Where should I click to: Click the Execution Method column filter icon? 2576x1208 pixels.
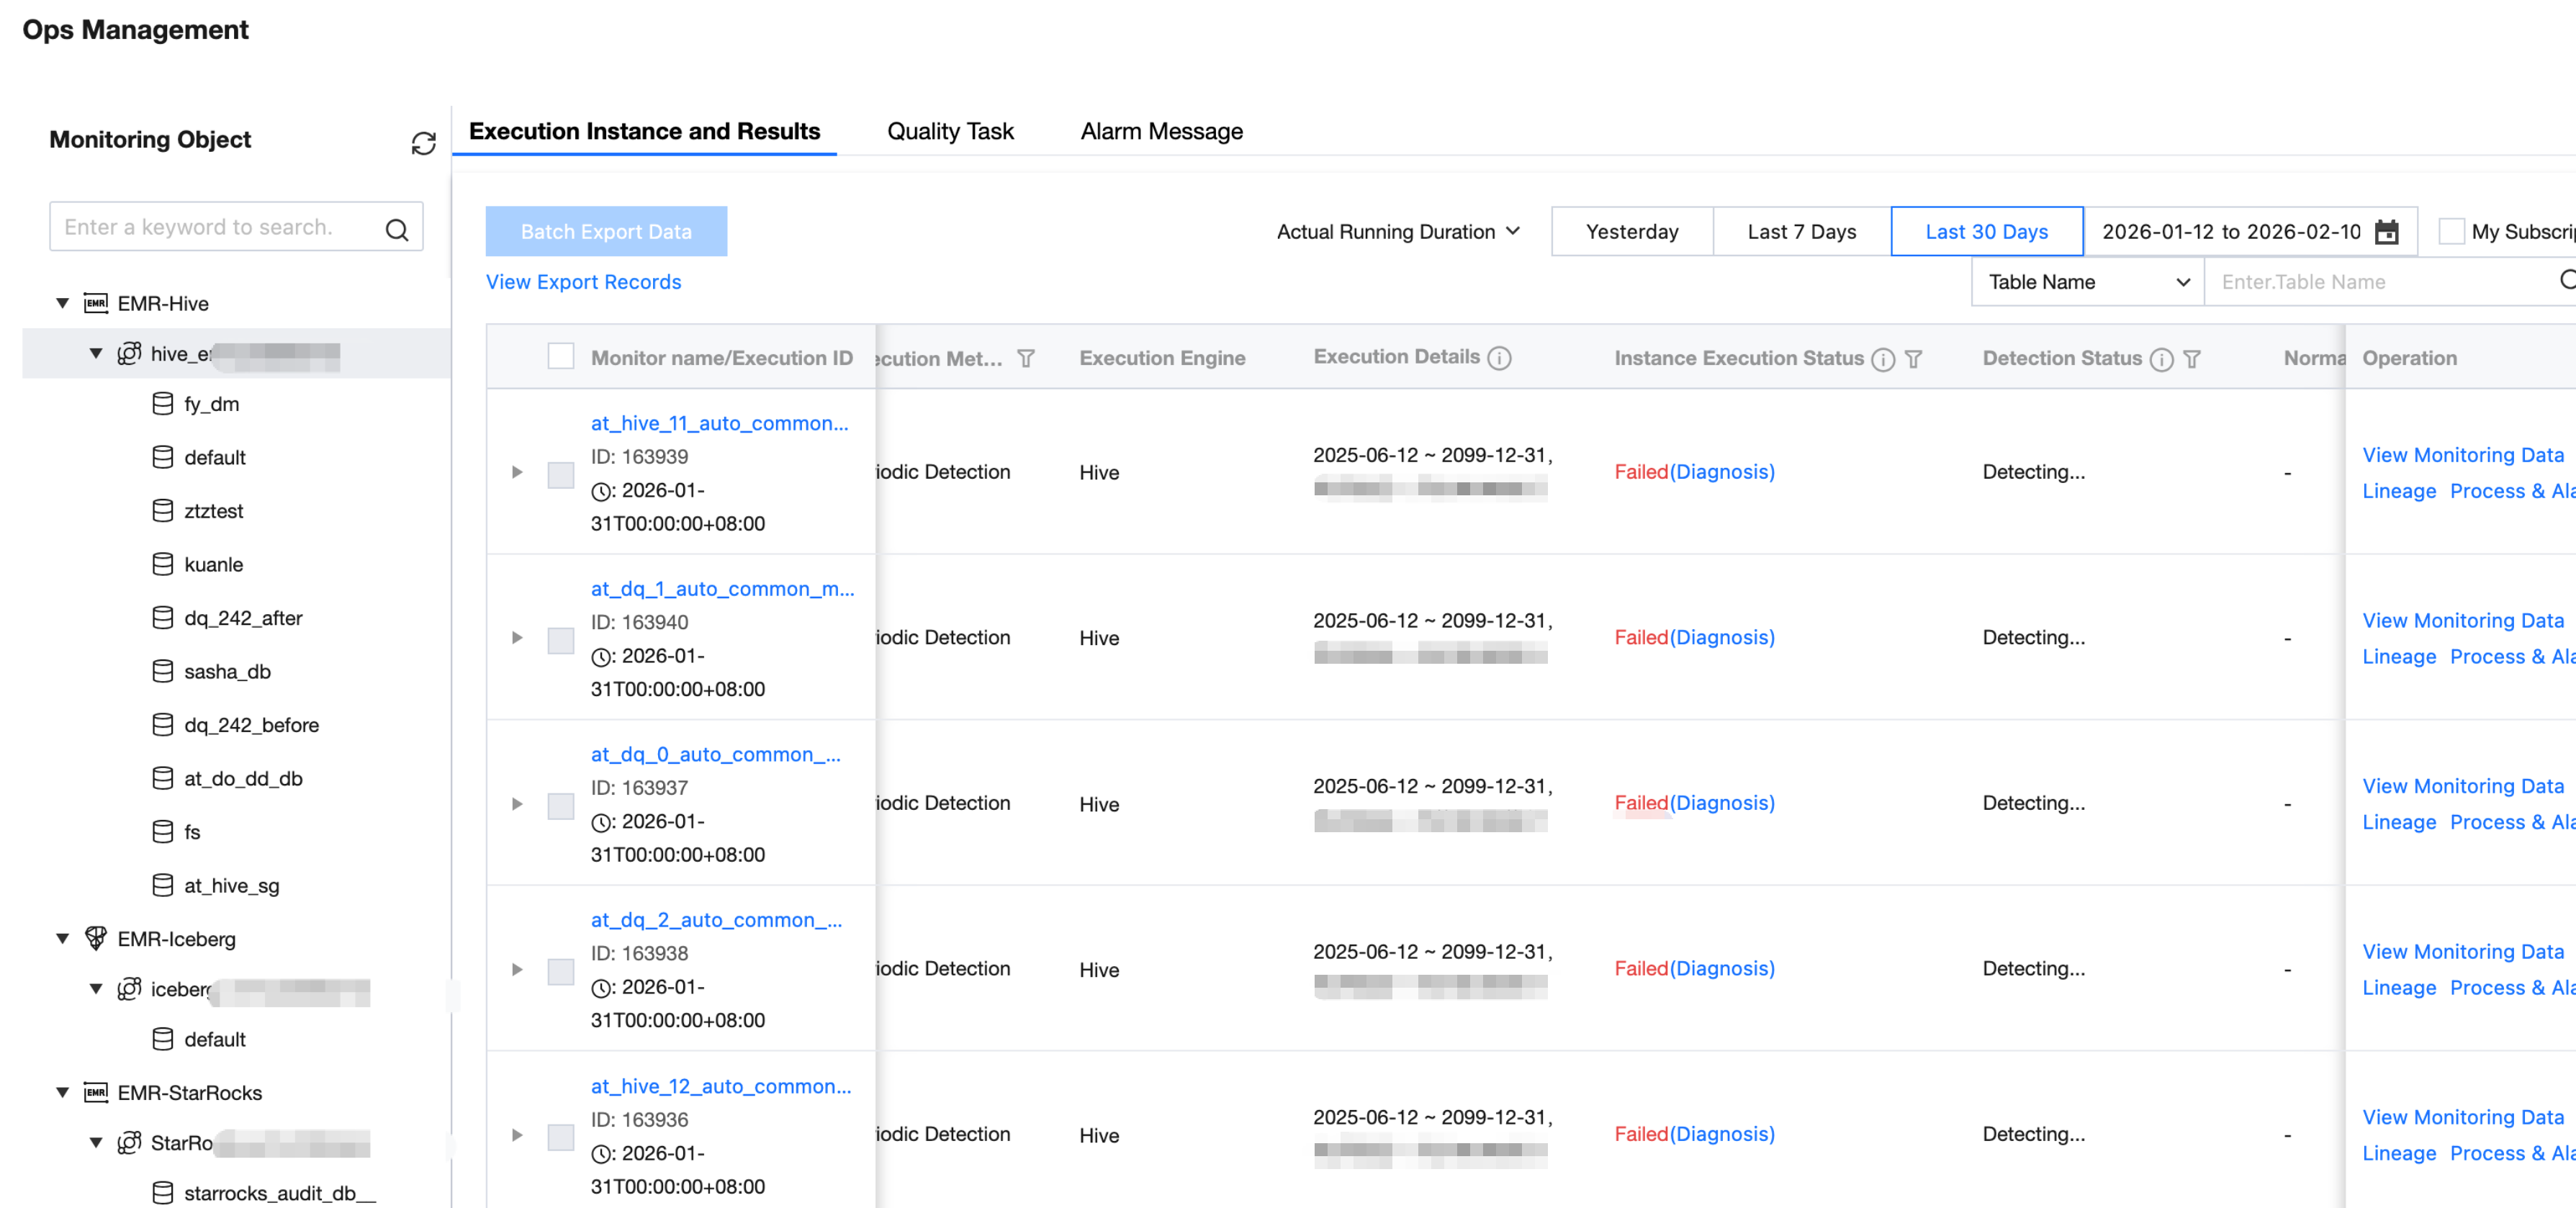click(1026, 359)
